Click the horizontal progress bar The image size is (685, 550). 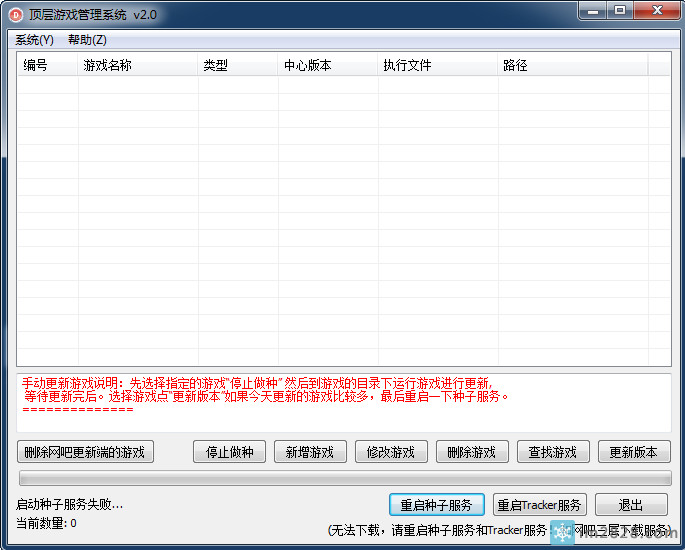tap(343, 478)
